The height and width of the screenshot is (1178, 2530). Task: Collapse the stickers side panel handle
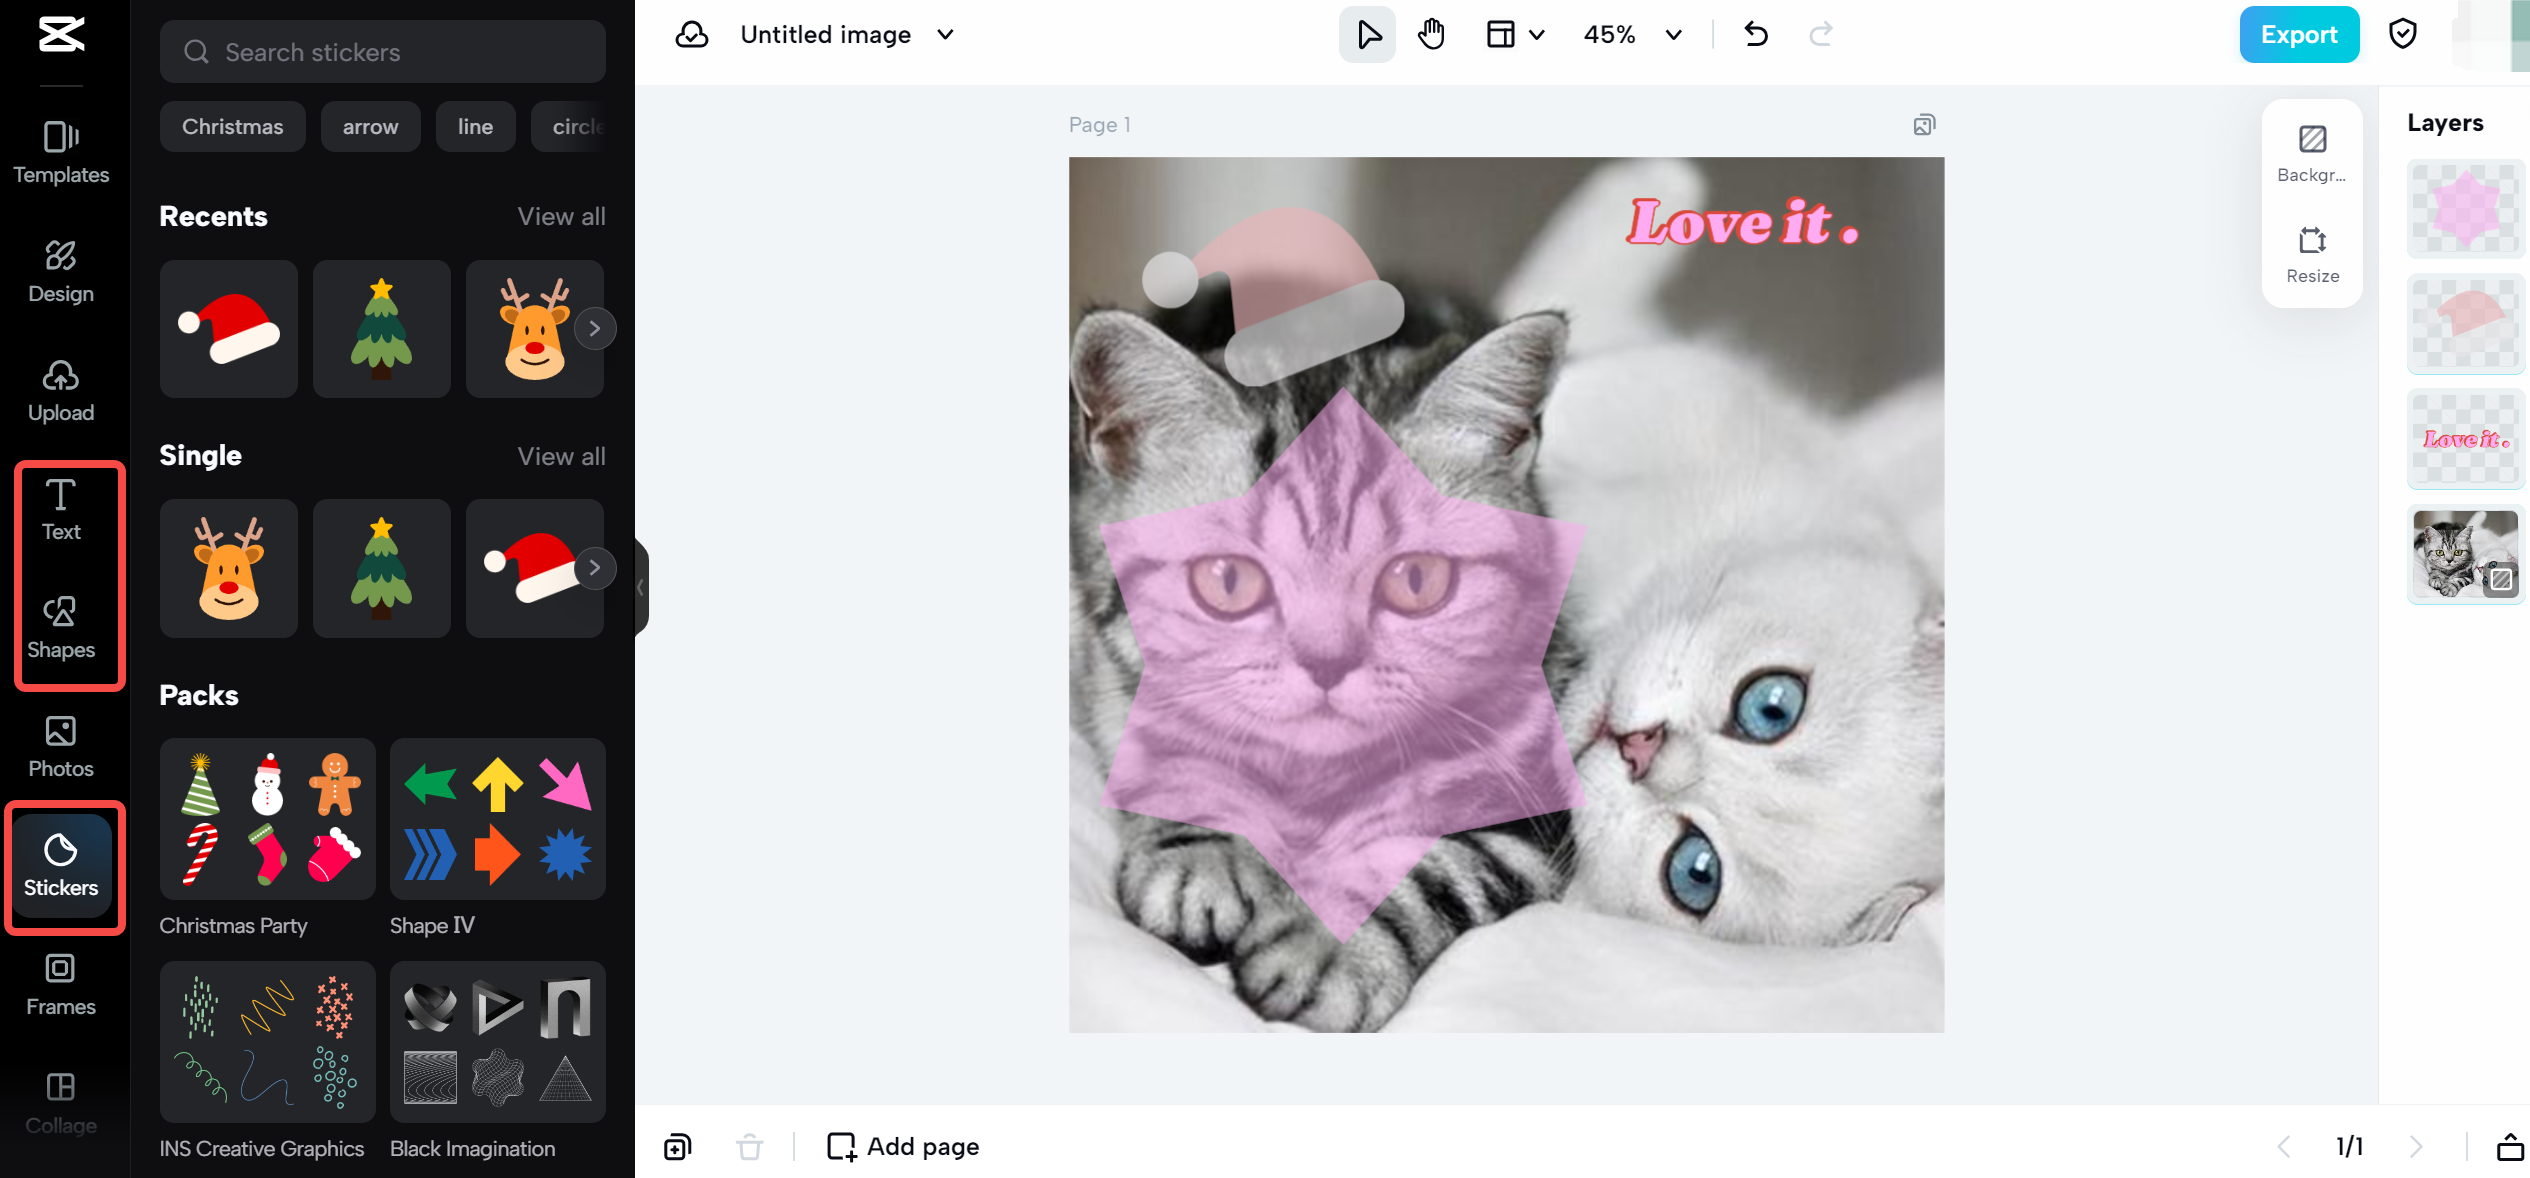coord(641,587)
